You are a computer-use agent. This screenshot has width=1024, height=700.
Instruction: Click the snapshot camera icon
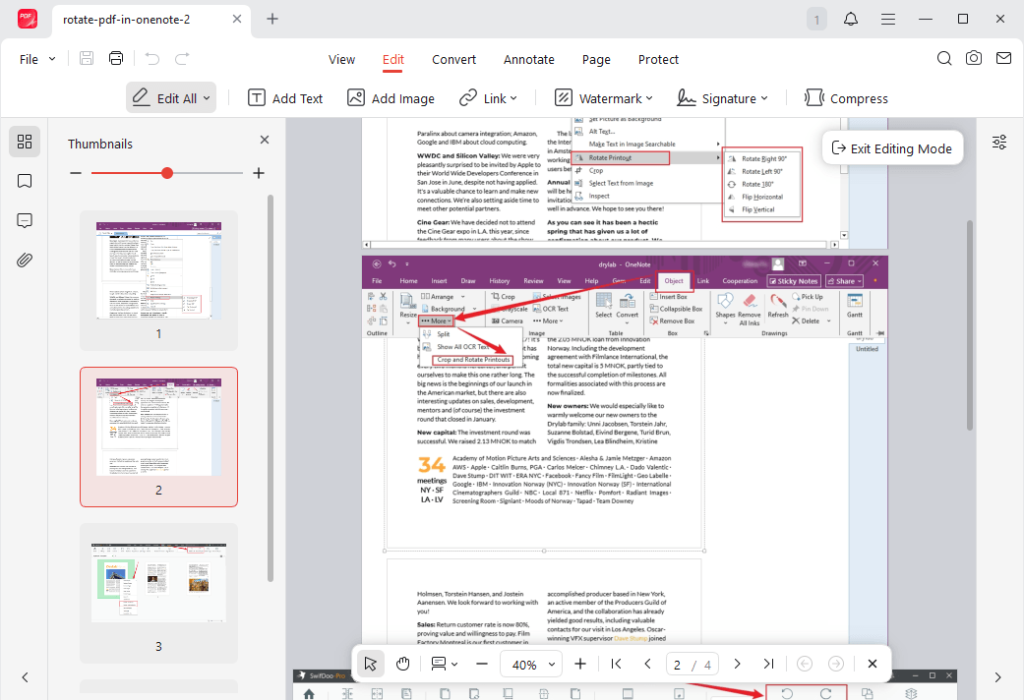(x=973, y=58)
